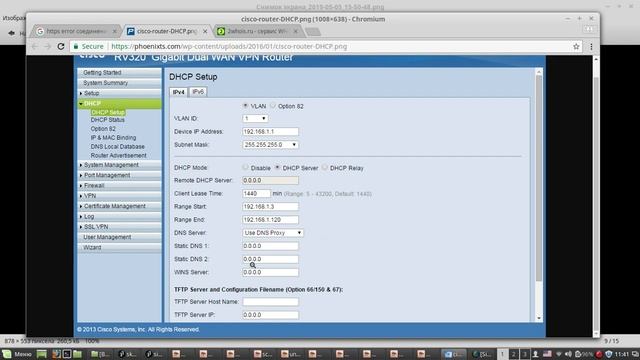Open the Меню start button

(17, 354)
